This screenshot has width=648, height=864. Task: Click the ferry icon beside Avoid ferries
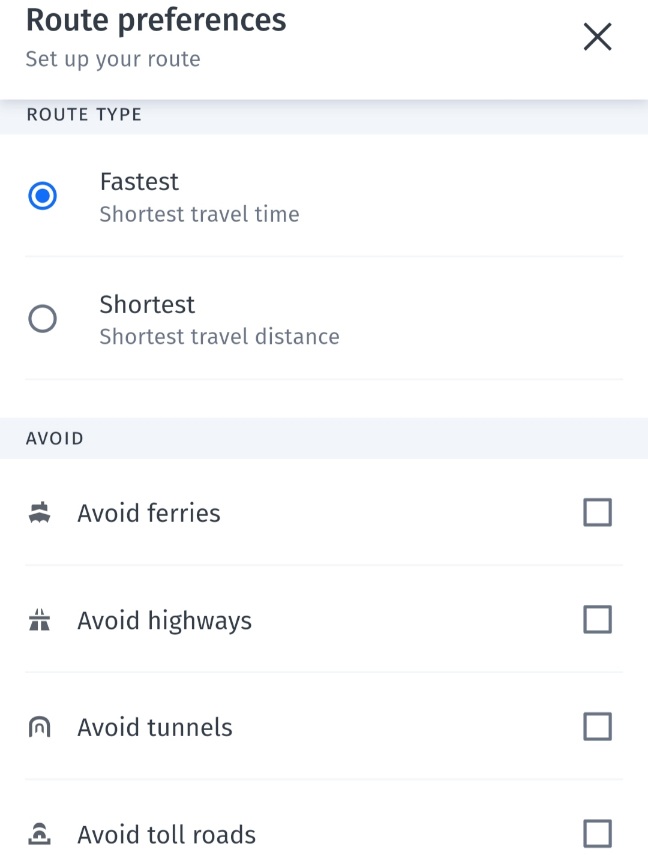(x=39, y=514)
